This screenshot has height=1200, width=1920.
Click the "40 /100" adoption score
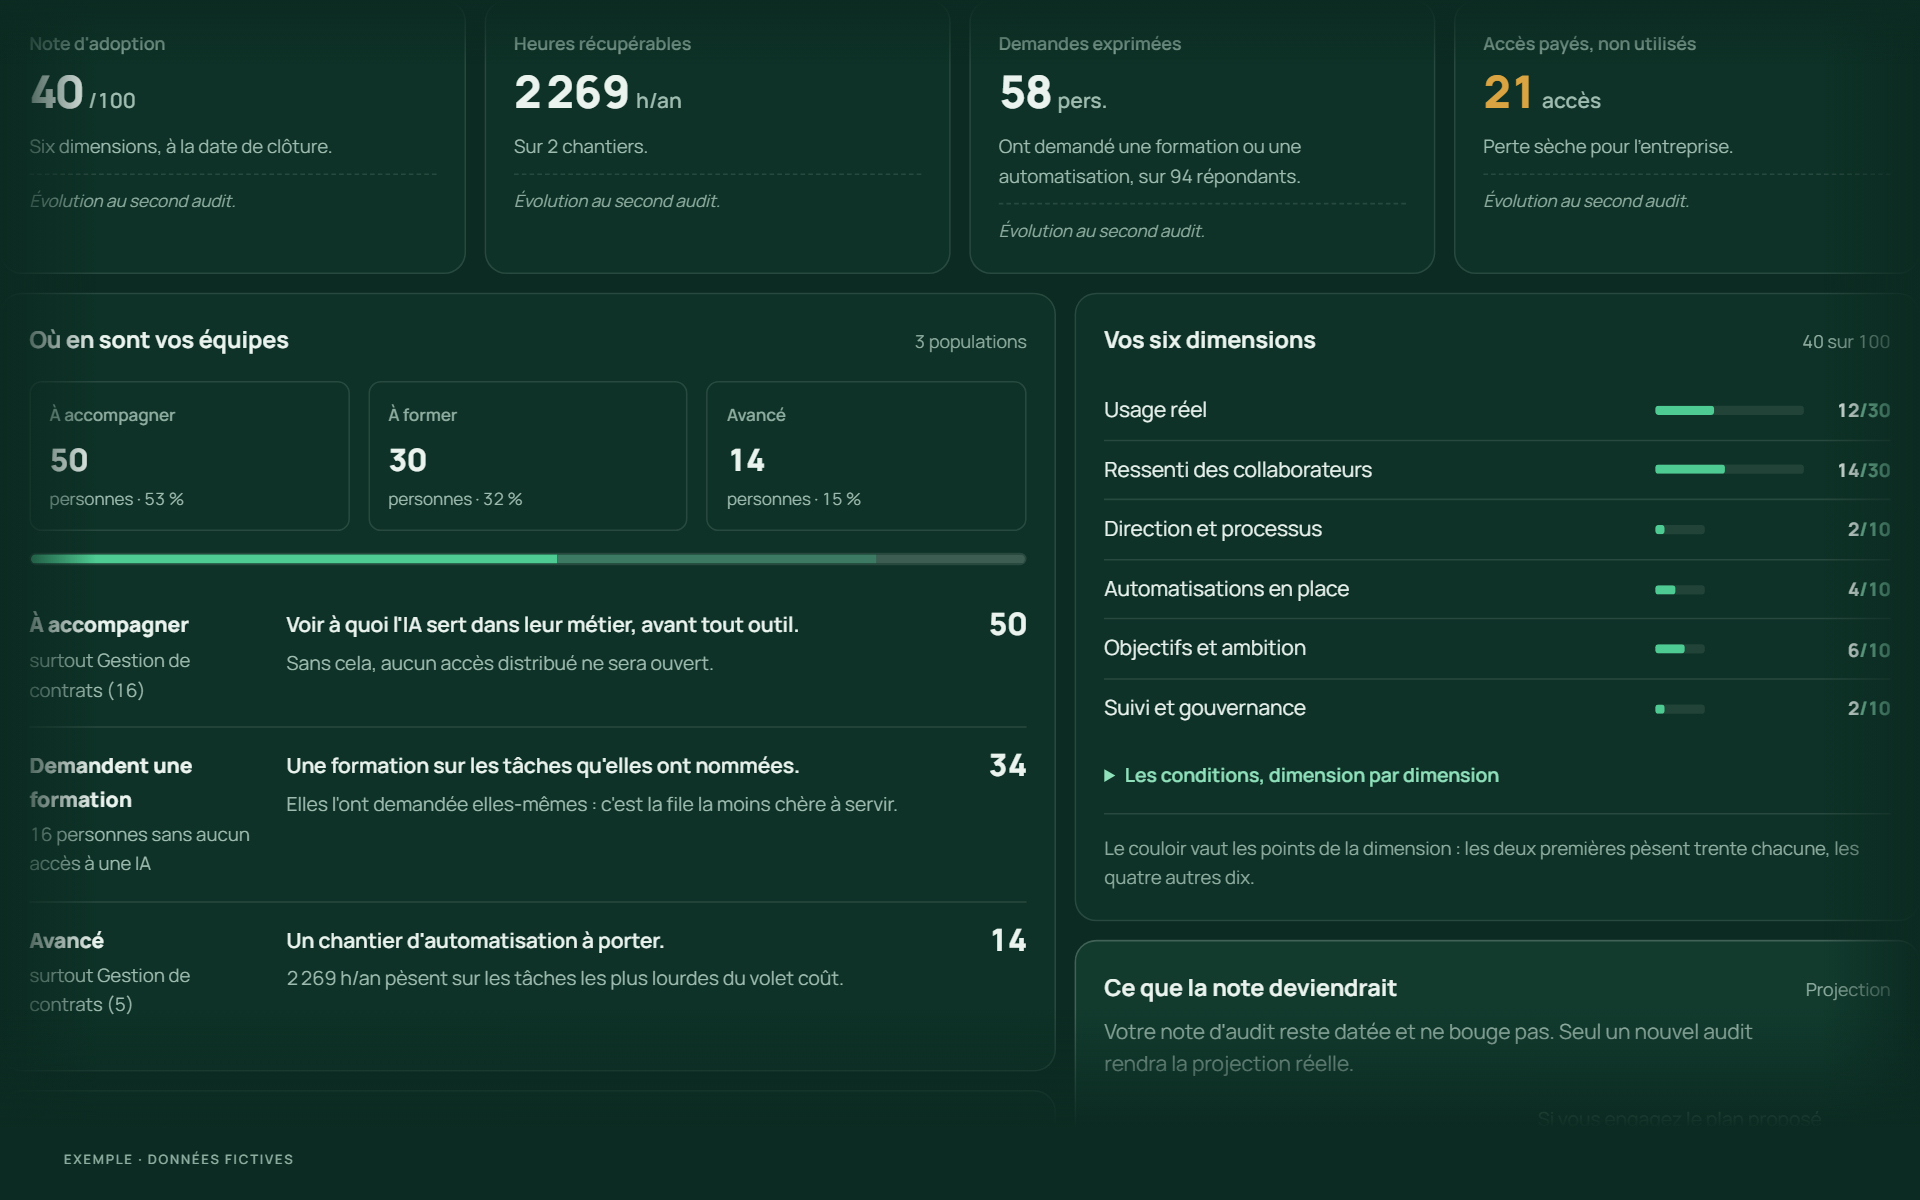tap(83, 93)
